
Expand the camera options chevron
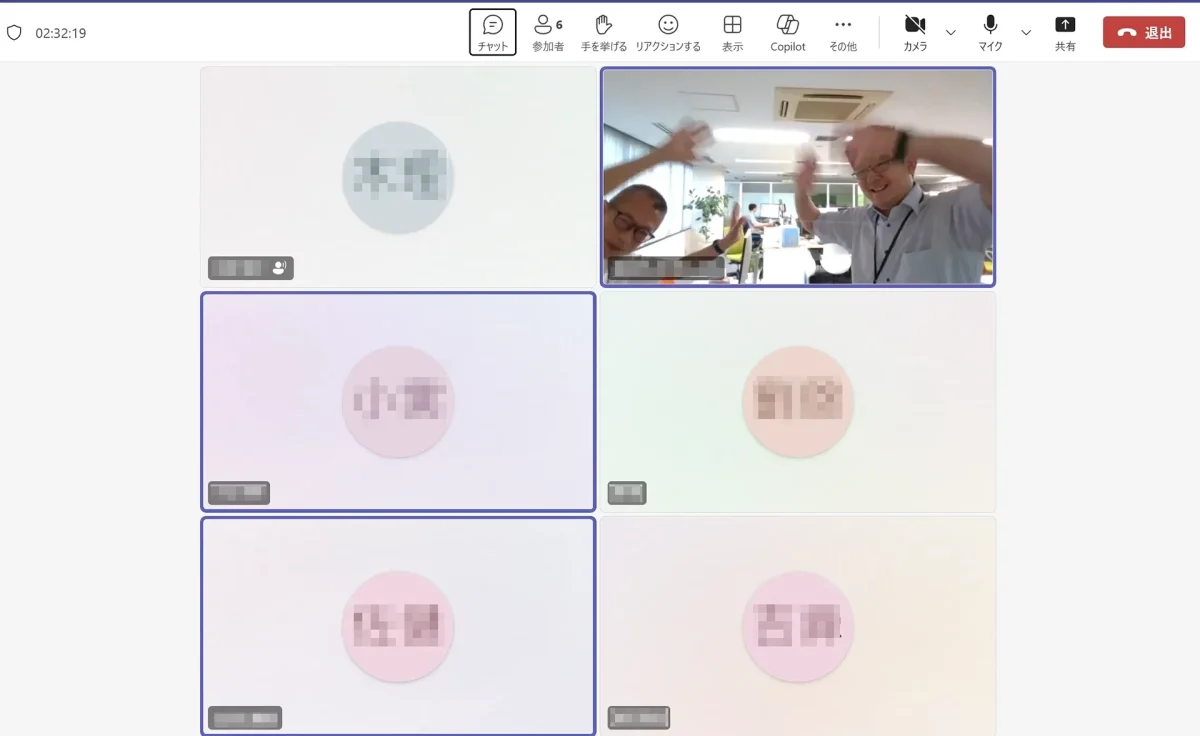(x=950, y=33)
